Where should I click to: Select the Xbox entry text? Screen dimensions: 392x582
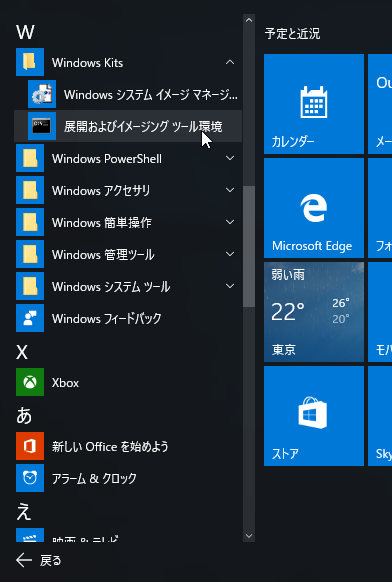tap(65, 383)
